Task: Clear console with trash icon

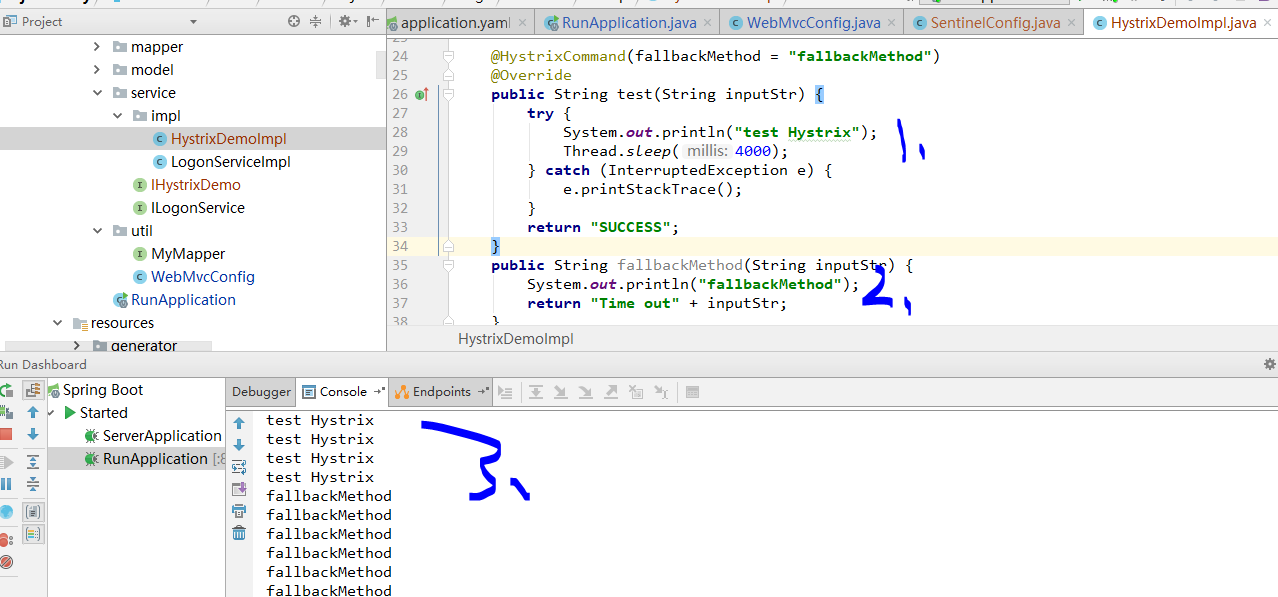Action: point(239,533)
